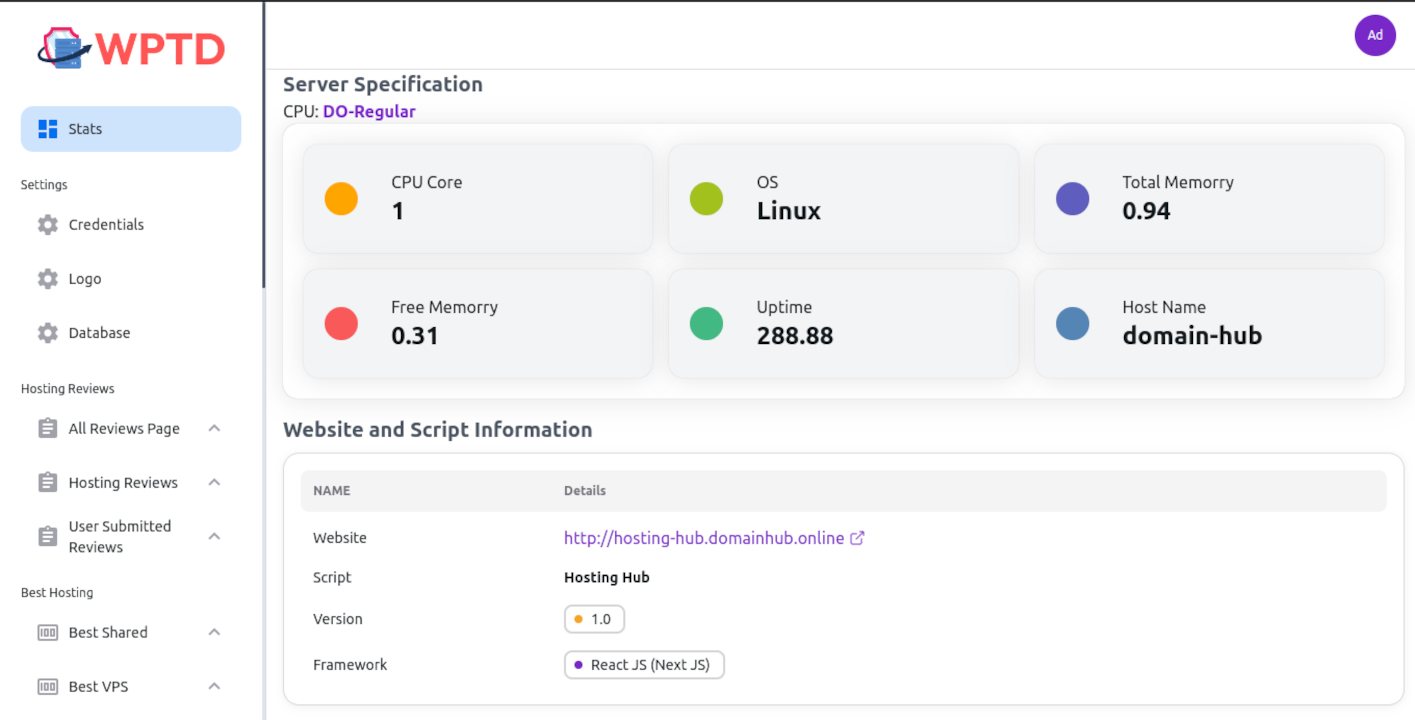Image resolution: width=1415 pixels, height=720 pixels.
Task: Expand the User Submitted Reviews chevron
Action: [x=214, y=537]
